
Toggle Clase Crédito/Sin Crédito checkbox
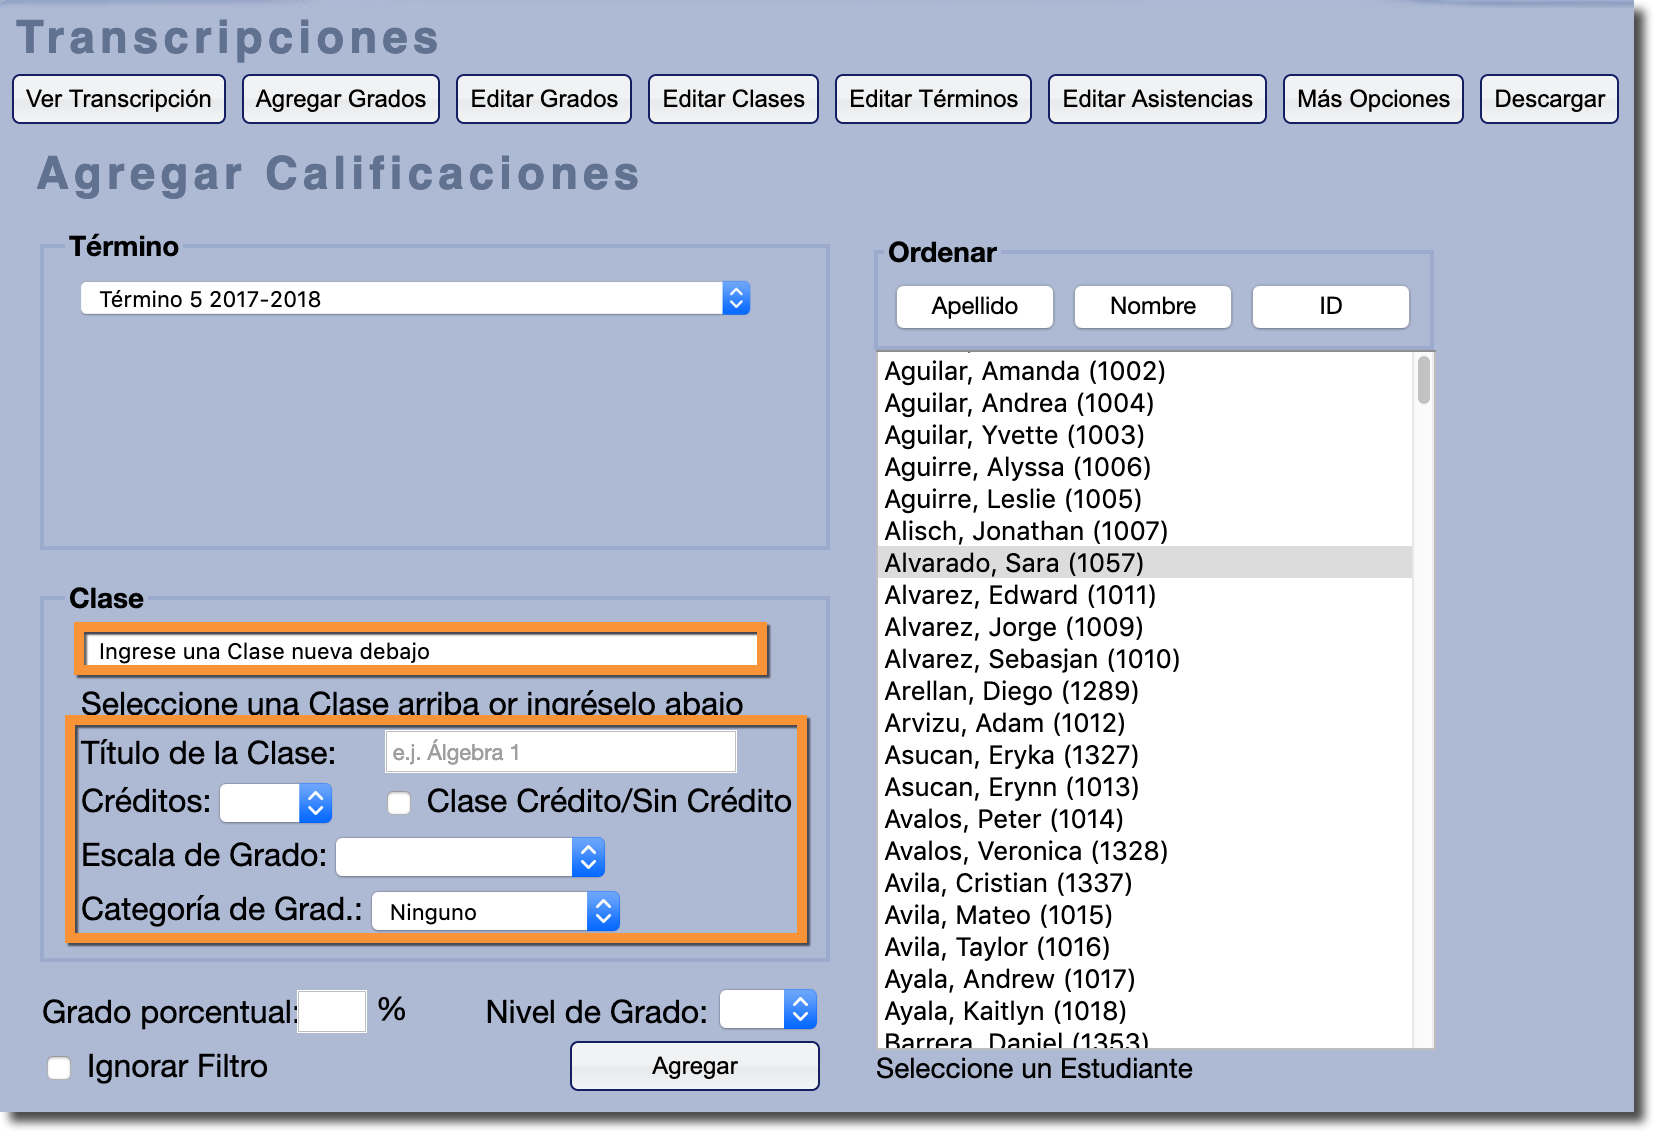coord(399,803)
